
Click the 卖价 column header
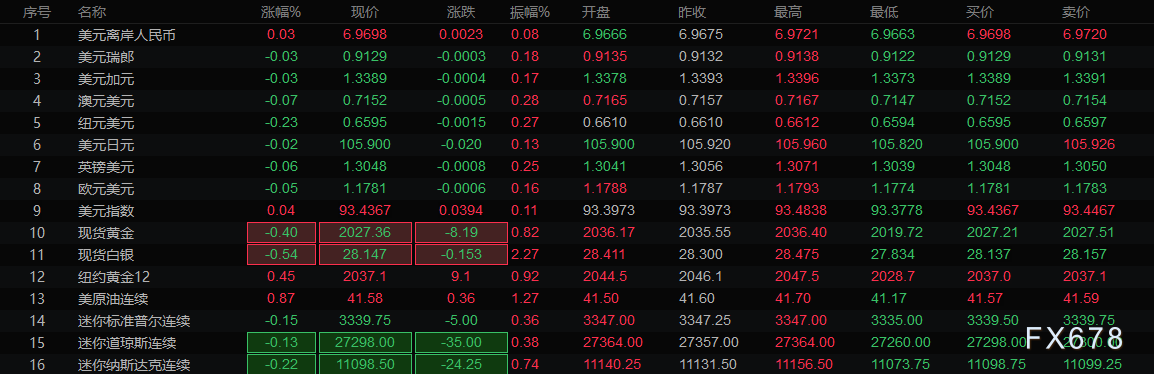(x=1076, y=13)
